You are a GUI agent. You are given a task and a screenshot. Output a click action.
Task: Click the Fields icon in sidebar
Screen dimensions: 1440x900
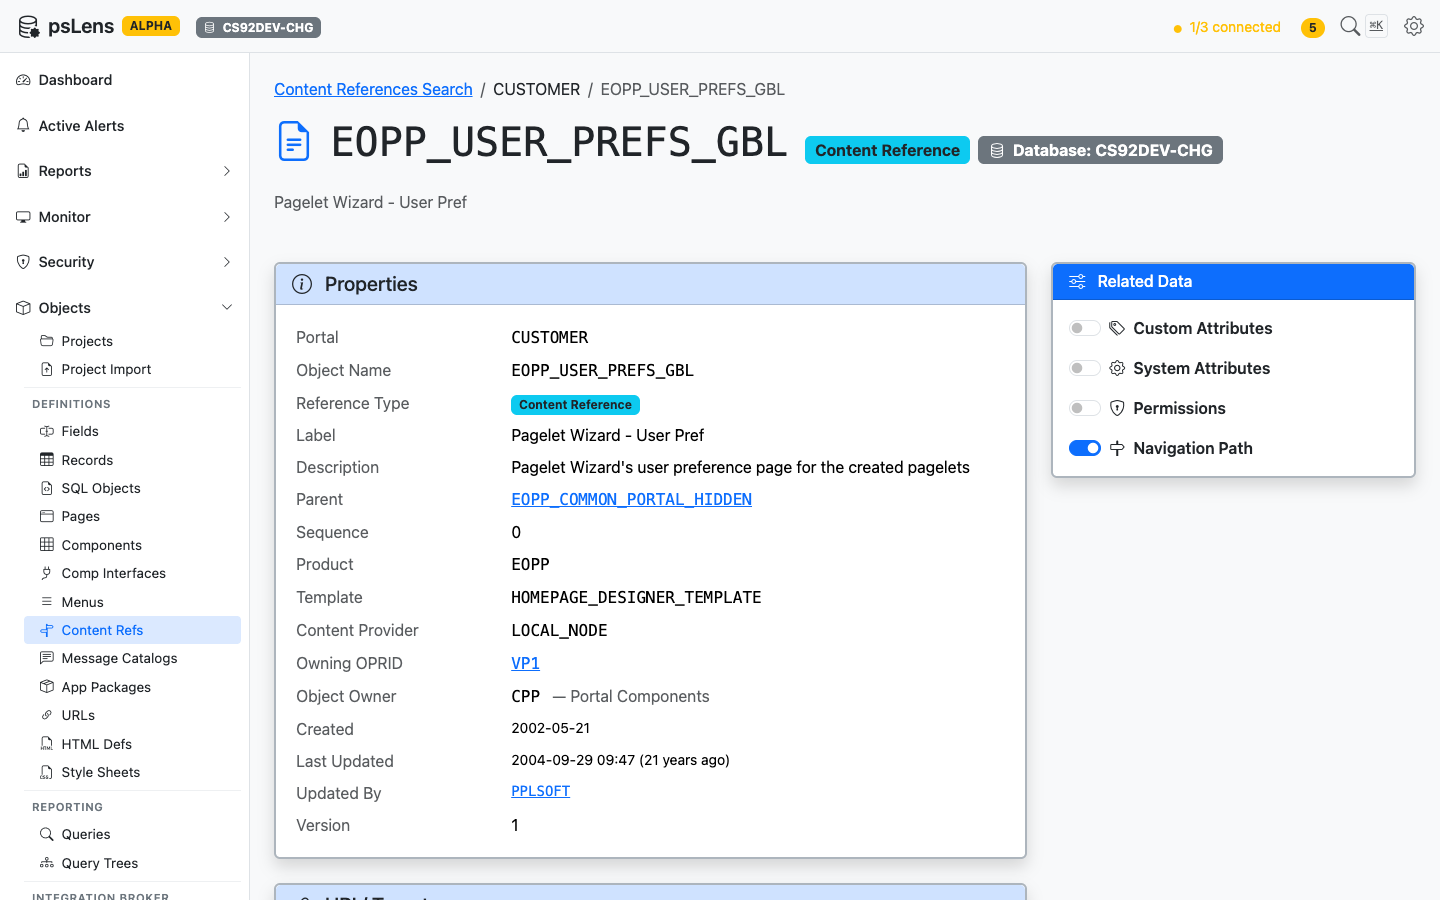pos(47,431)
